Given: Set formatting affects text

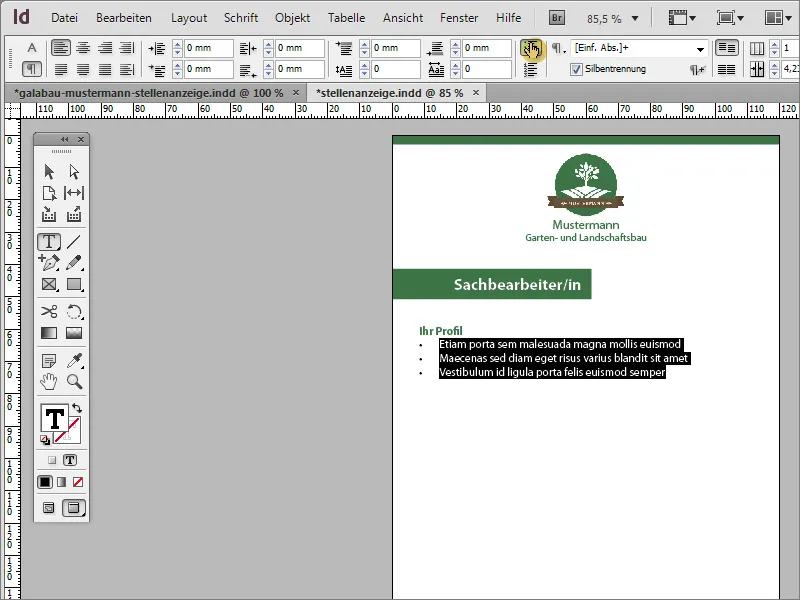Looking at the screenshot, I should [70, 460].
